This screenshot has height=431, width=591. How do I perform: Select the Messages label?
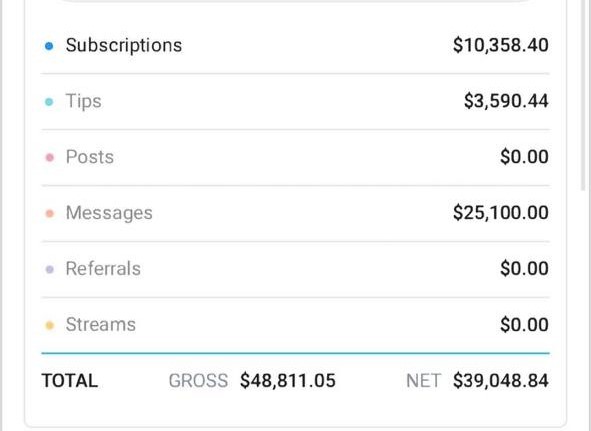[109, 213]
